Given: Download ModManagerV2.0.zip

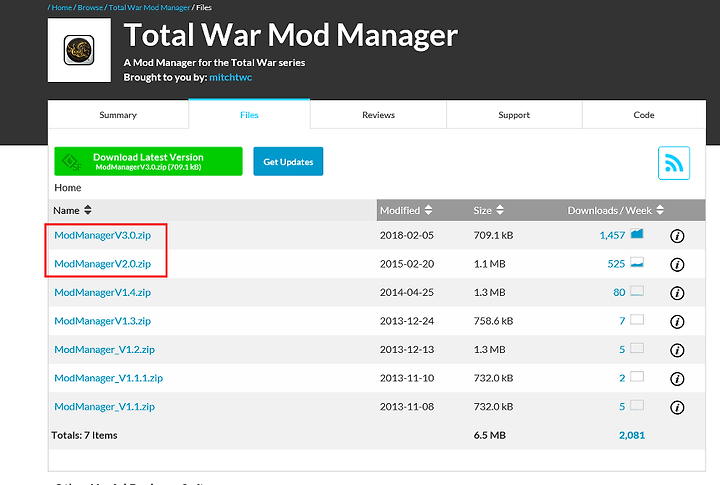Looking at the screenshot, I should point(102,264).
